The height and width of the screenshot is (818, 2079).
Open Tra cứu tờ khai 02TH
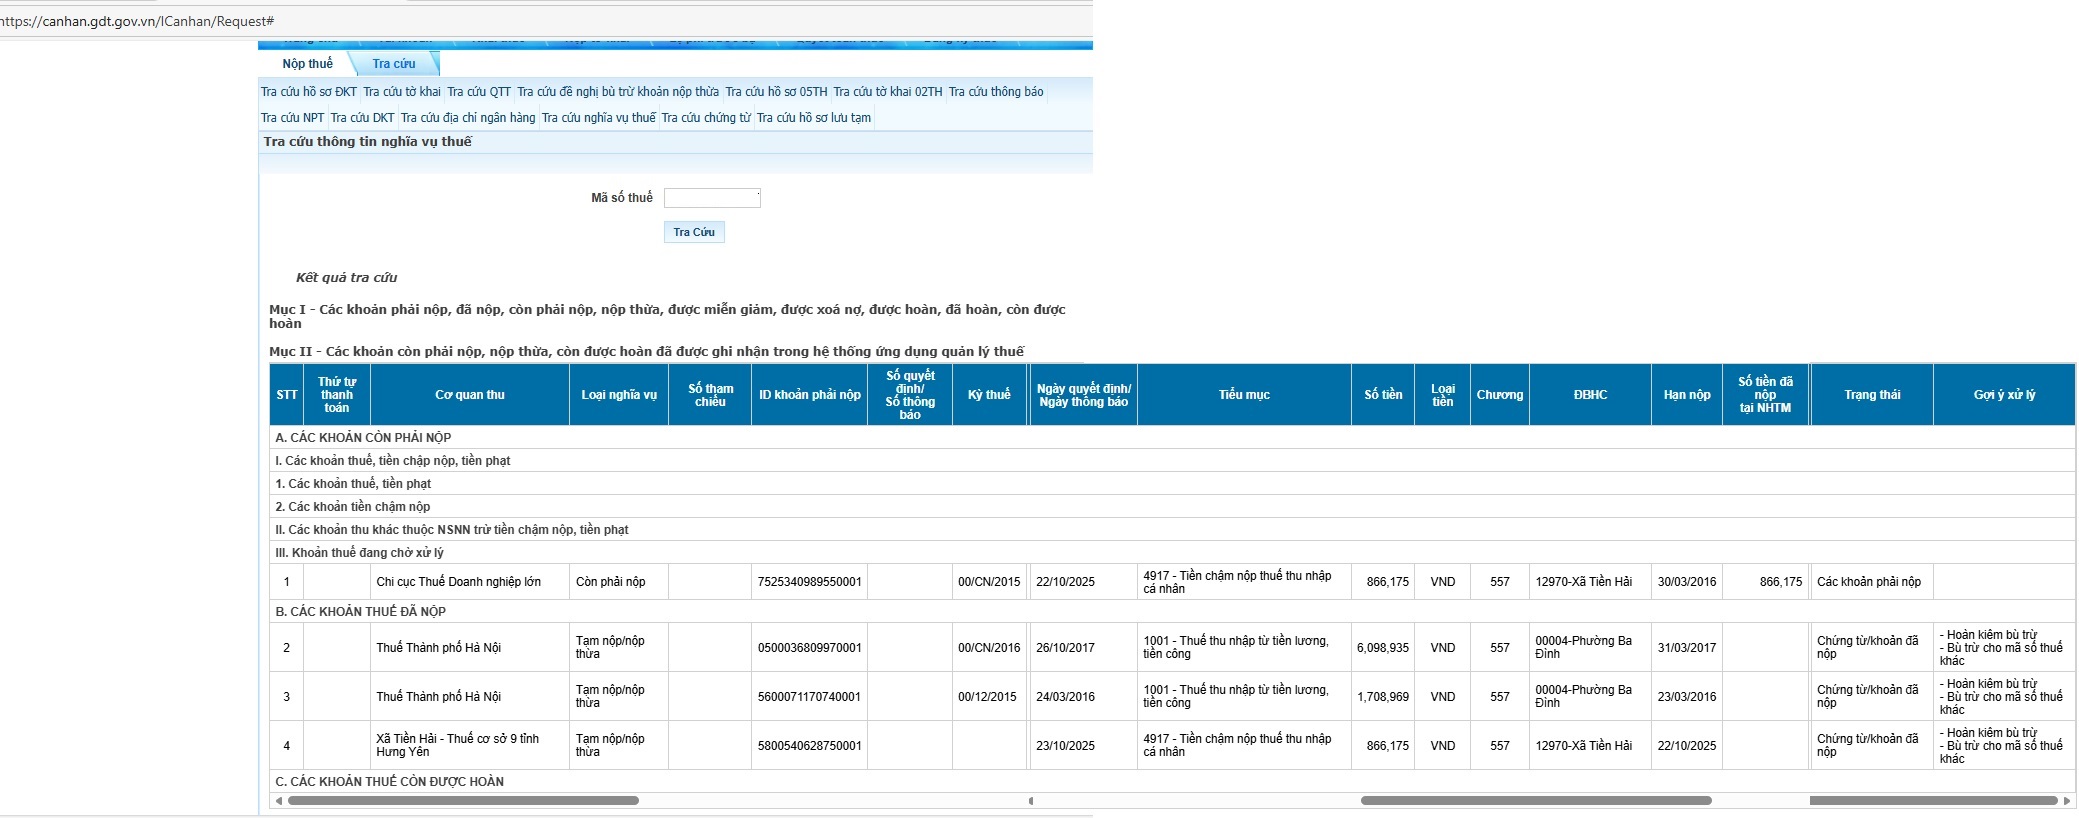[888, 92]
